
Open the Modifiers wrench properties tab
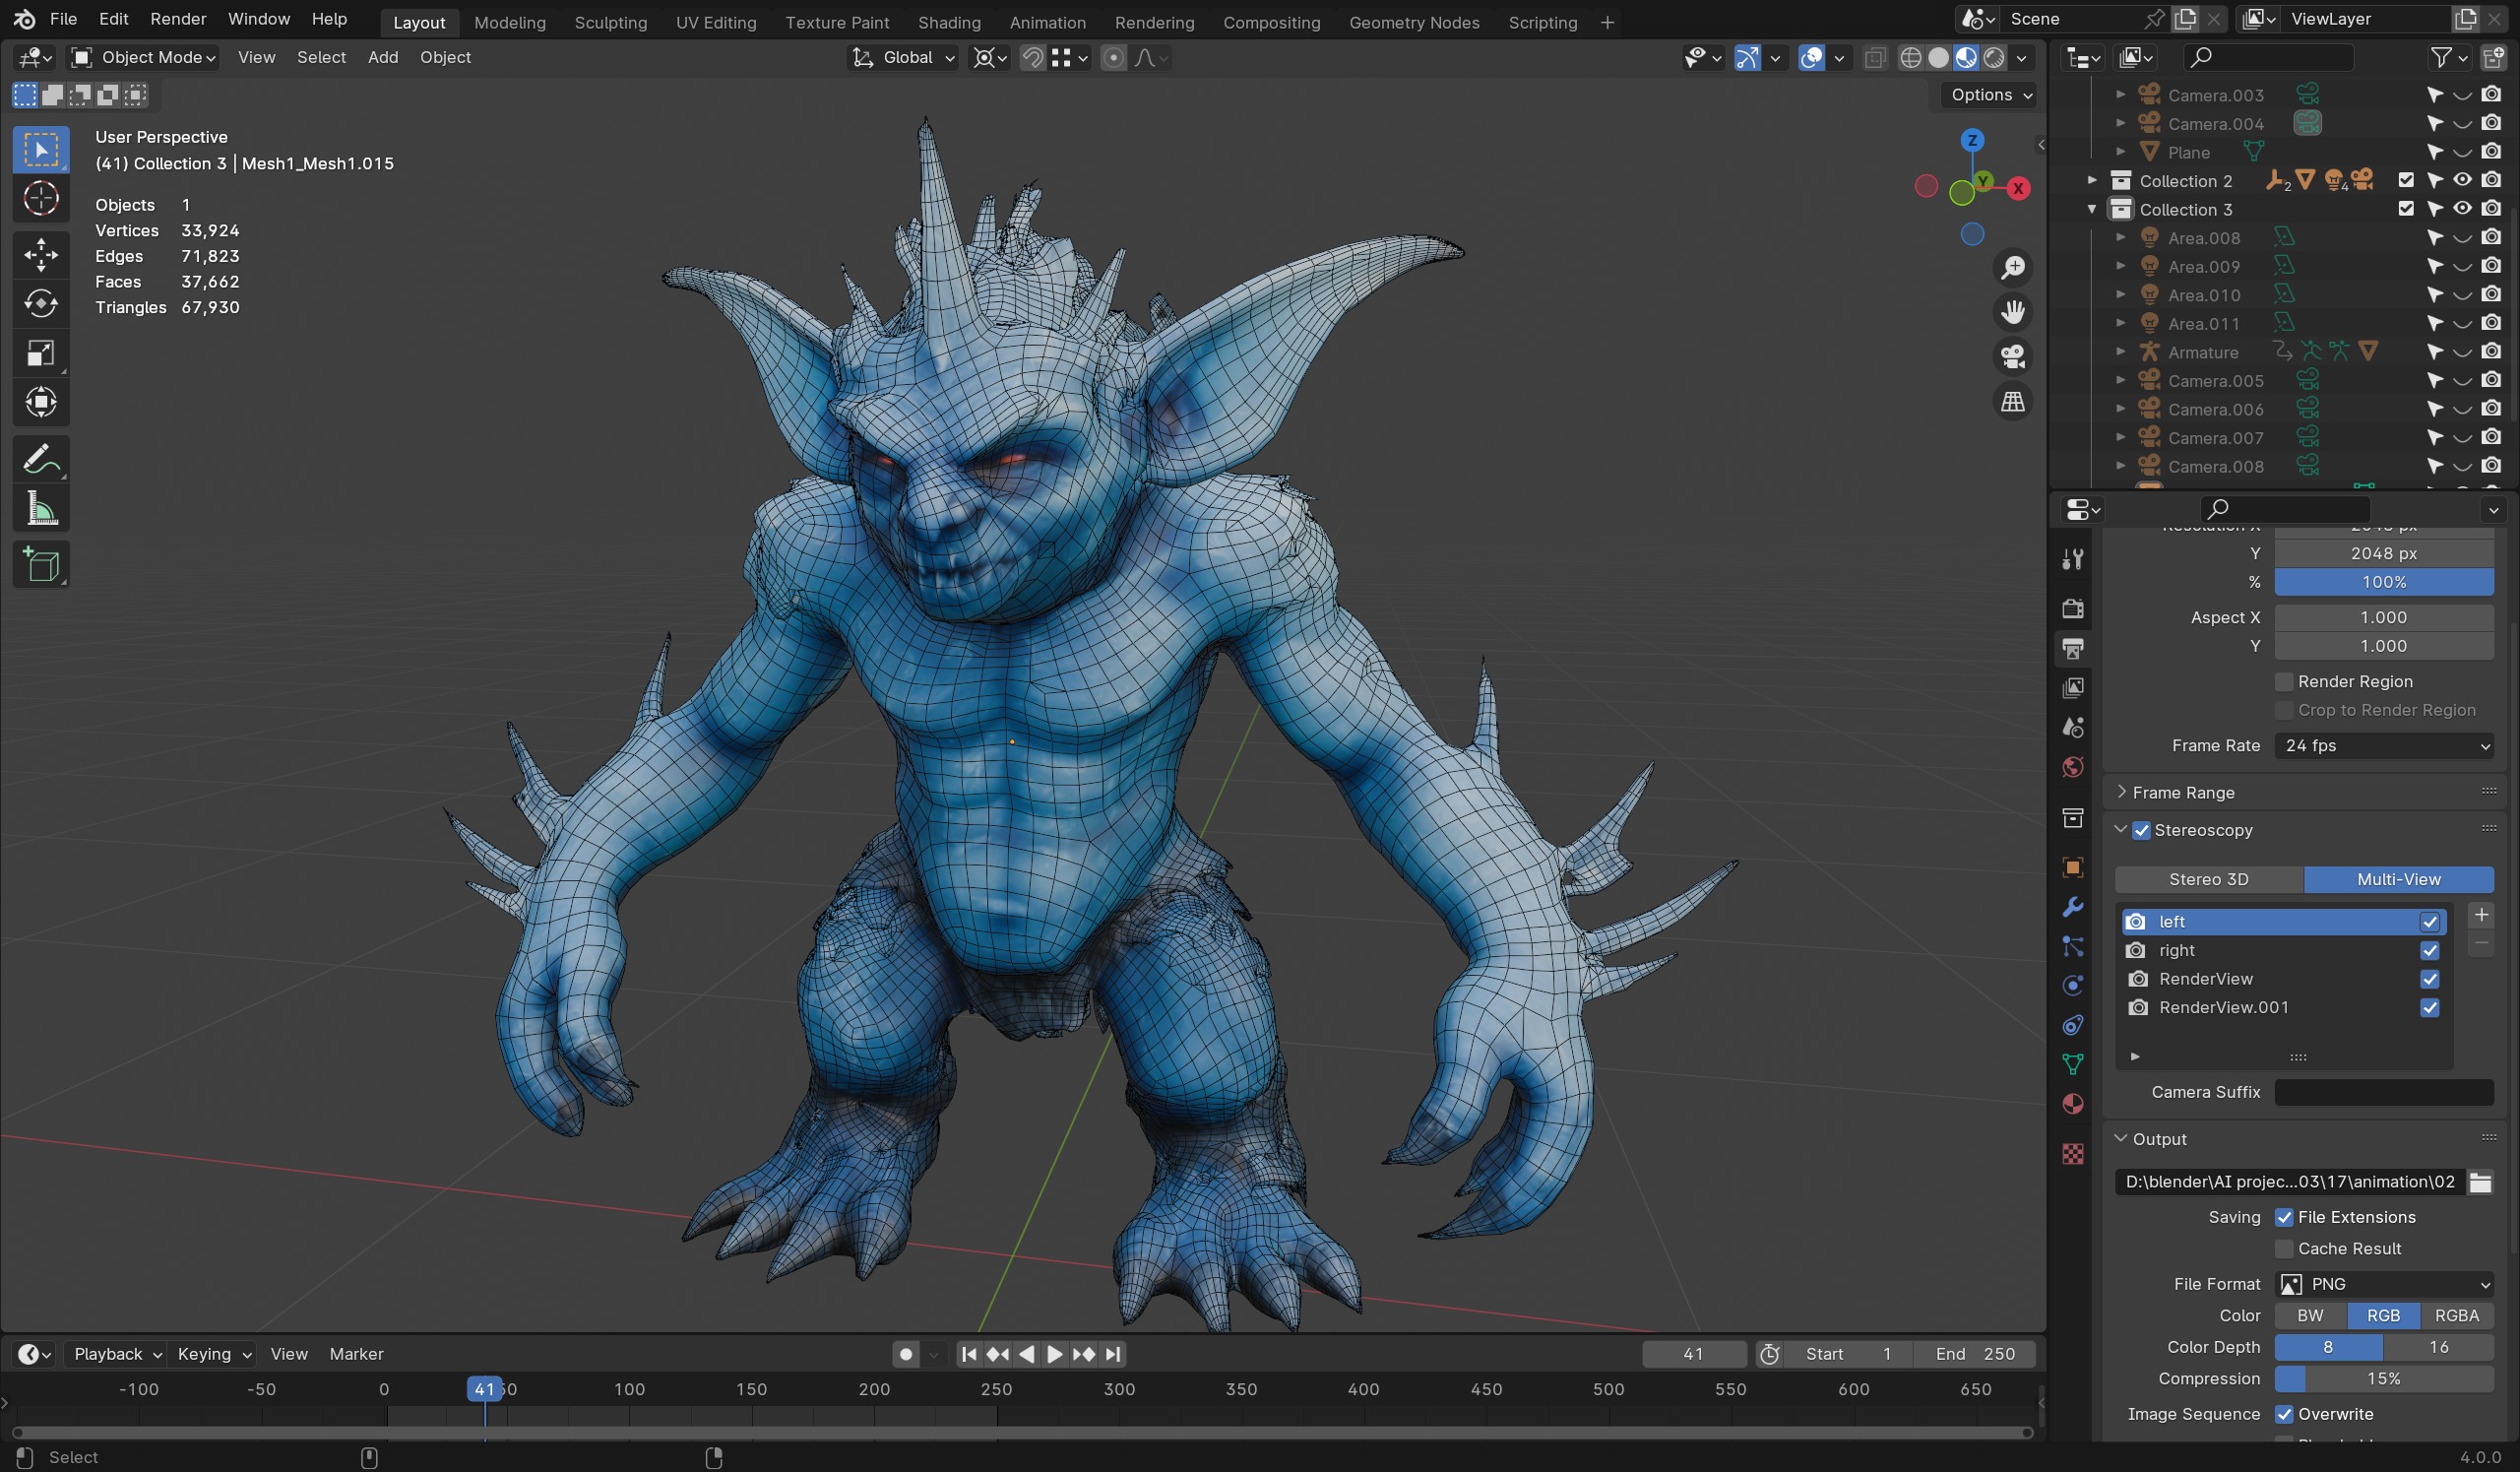point(2073,907)
